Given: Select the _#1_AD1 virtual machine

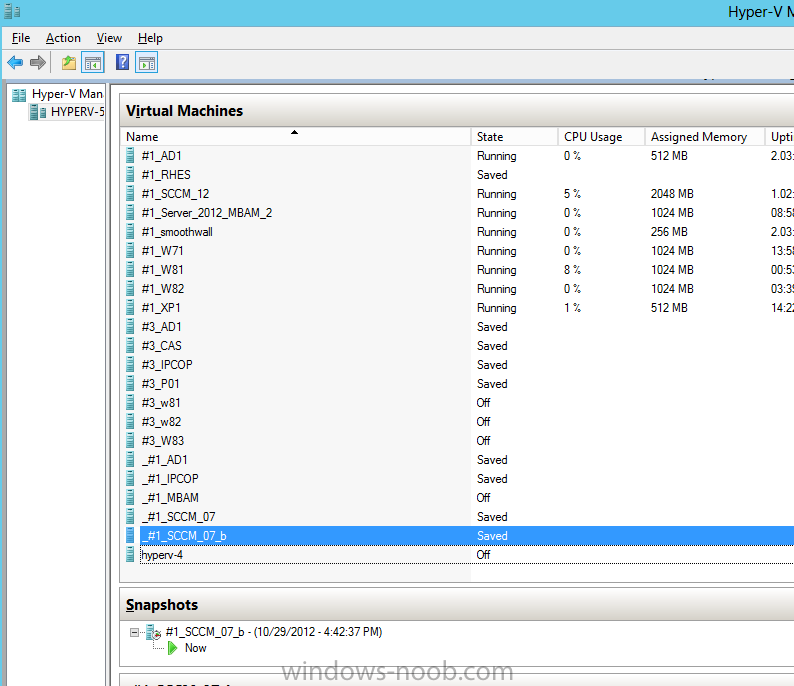Looking at the screenshot, I should pyautogui.click(x=165, y=459).
